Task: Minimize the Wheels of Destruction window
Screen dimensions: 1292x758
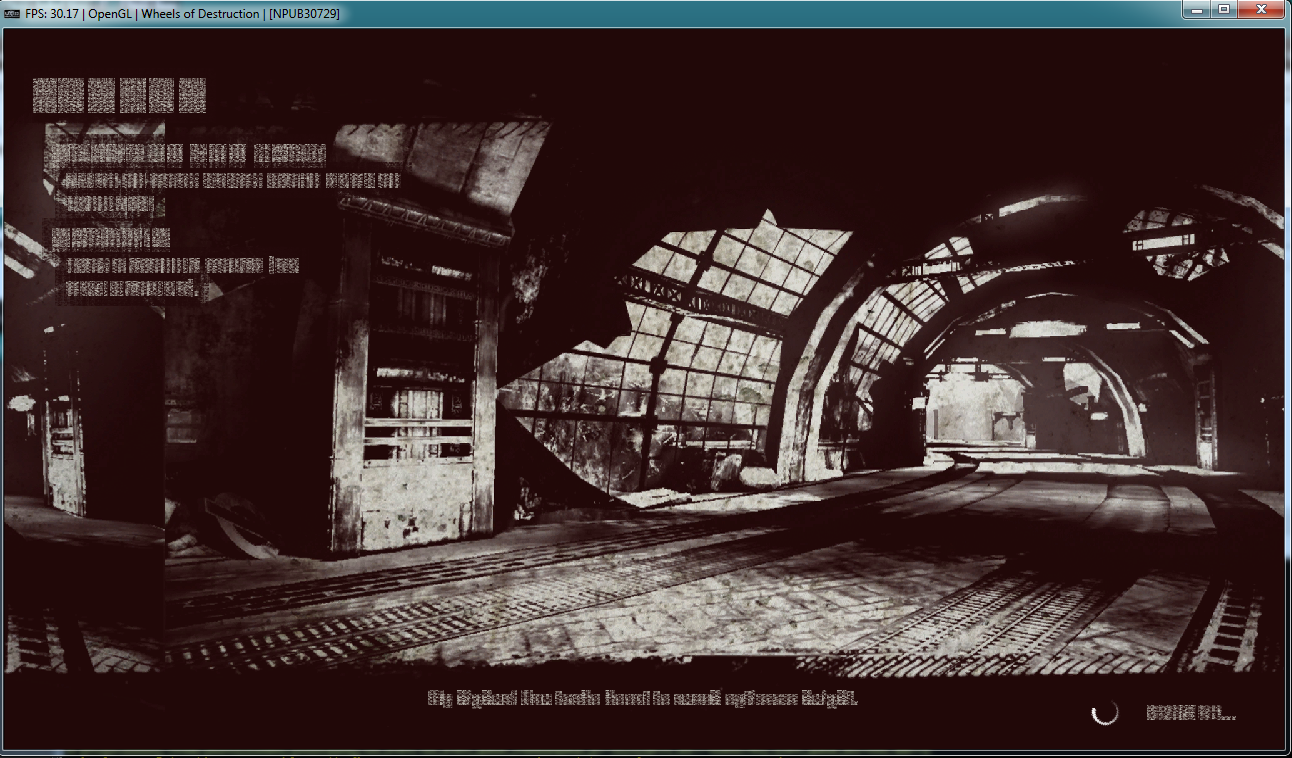Action: click(1198, 9)
